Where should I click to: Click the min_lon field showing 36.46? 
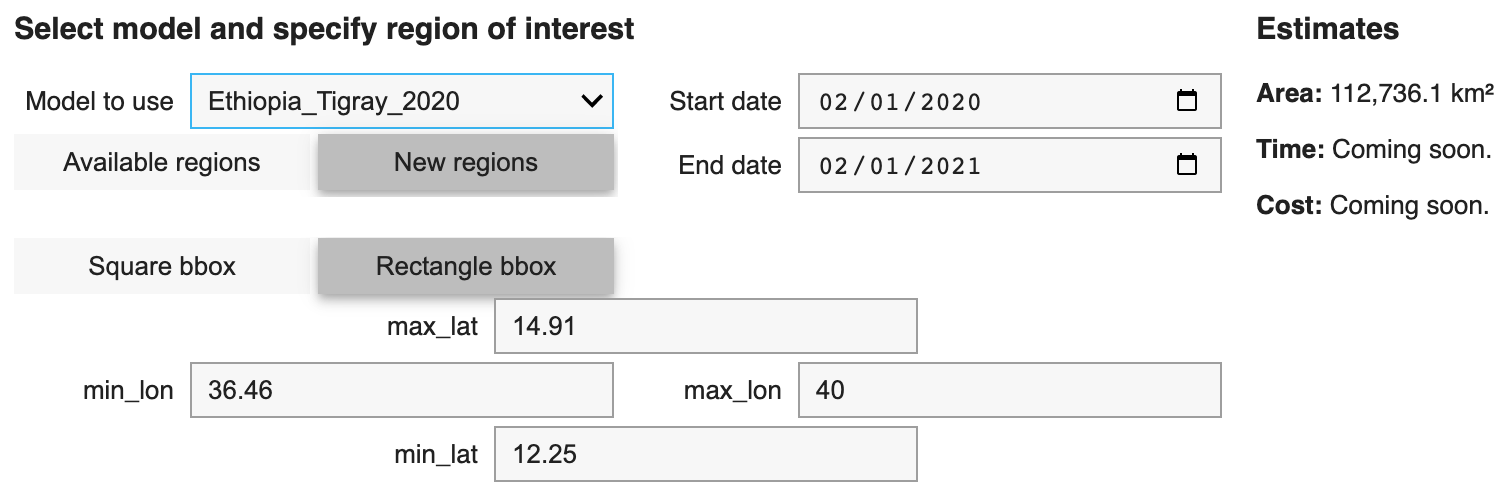[402, 390]
